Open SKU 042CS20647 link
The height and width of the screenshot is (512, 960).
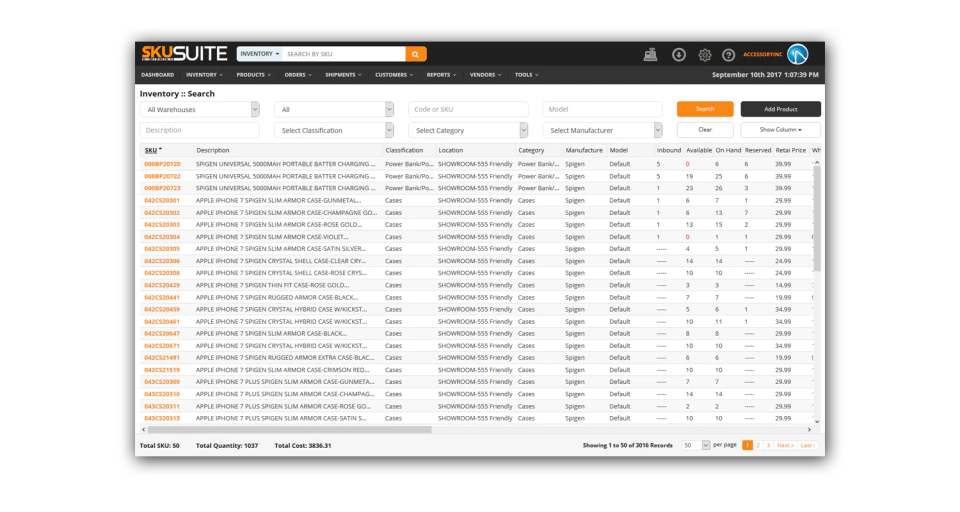tap(162, 334)
